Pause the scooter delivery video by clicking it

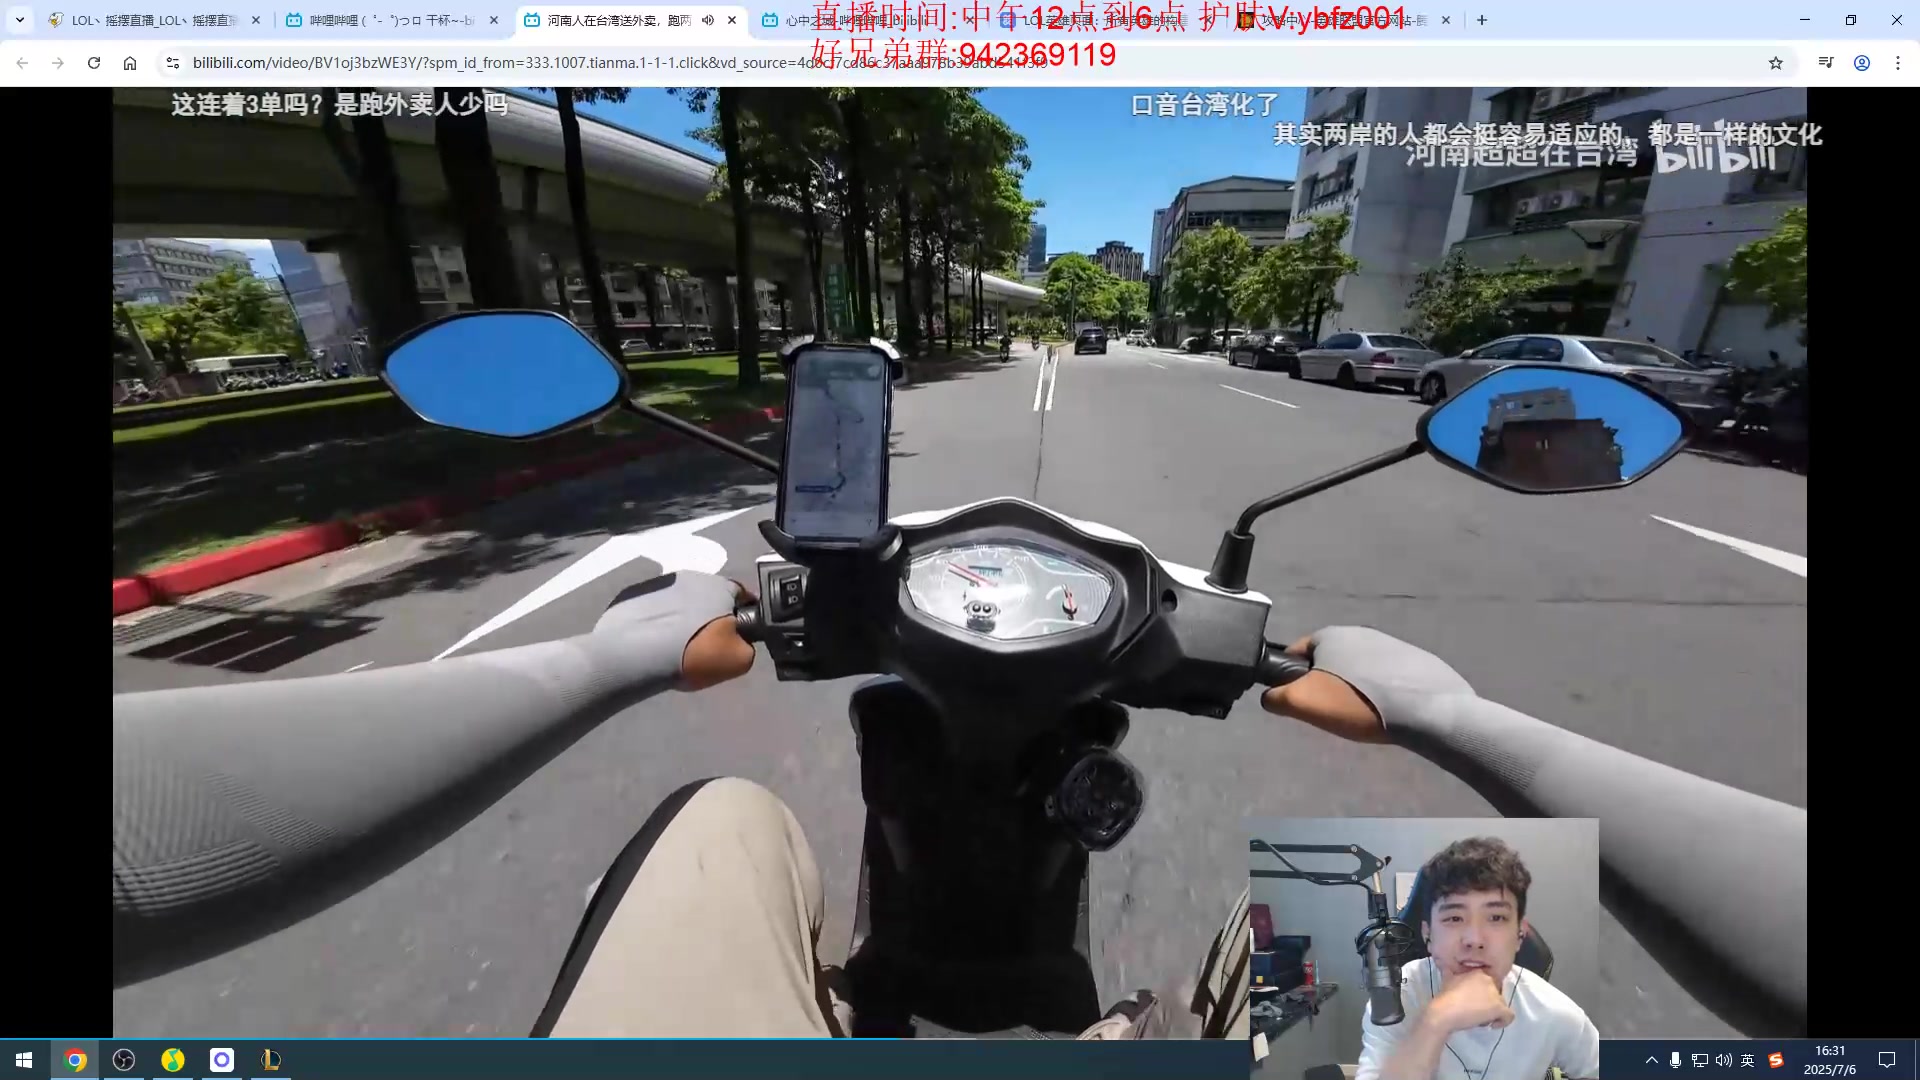[959, 562]
